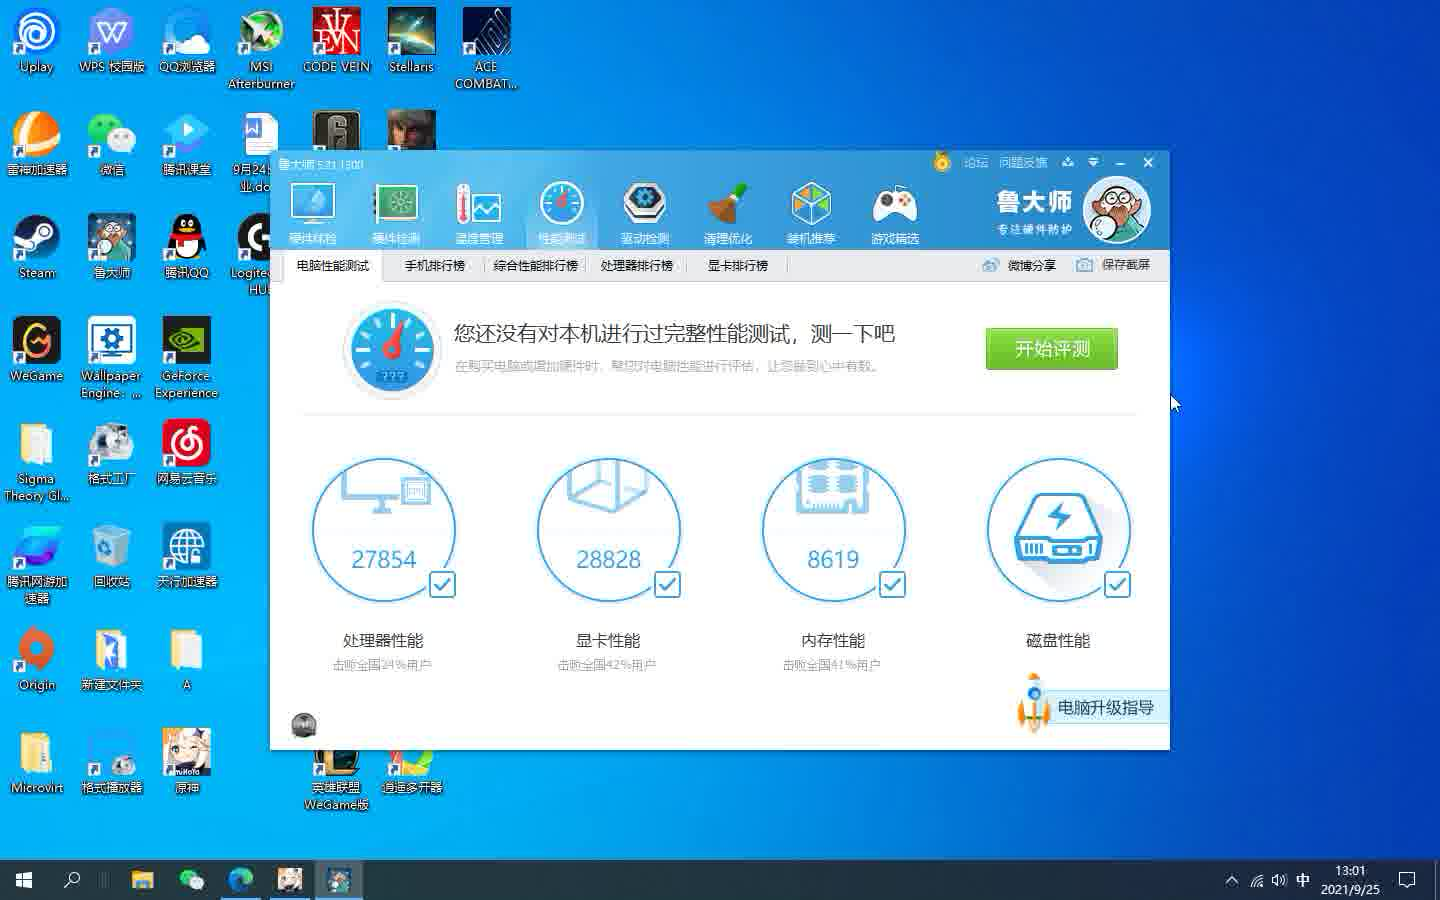Start benchmark with 开始评测 button
This screenshot has width=1440, height=900.
(1052, 349)
